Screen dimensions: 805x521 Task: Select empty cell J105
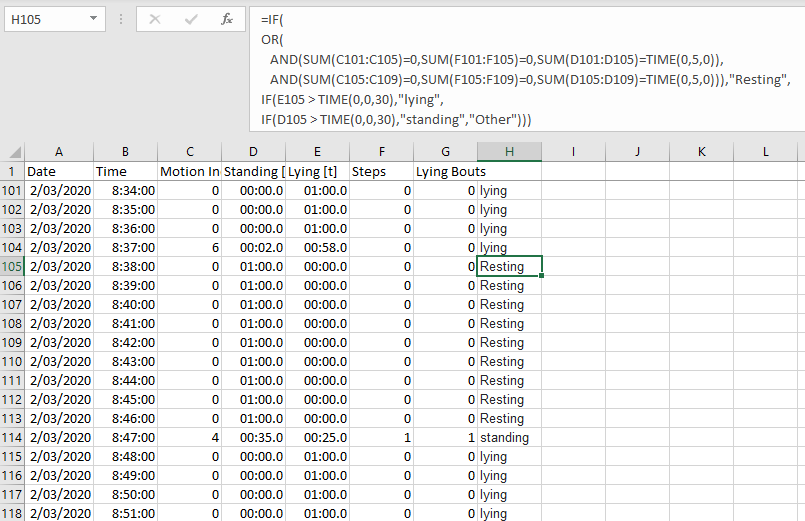[637, 266]
